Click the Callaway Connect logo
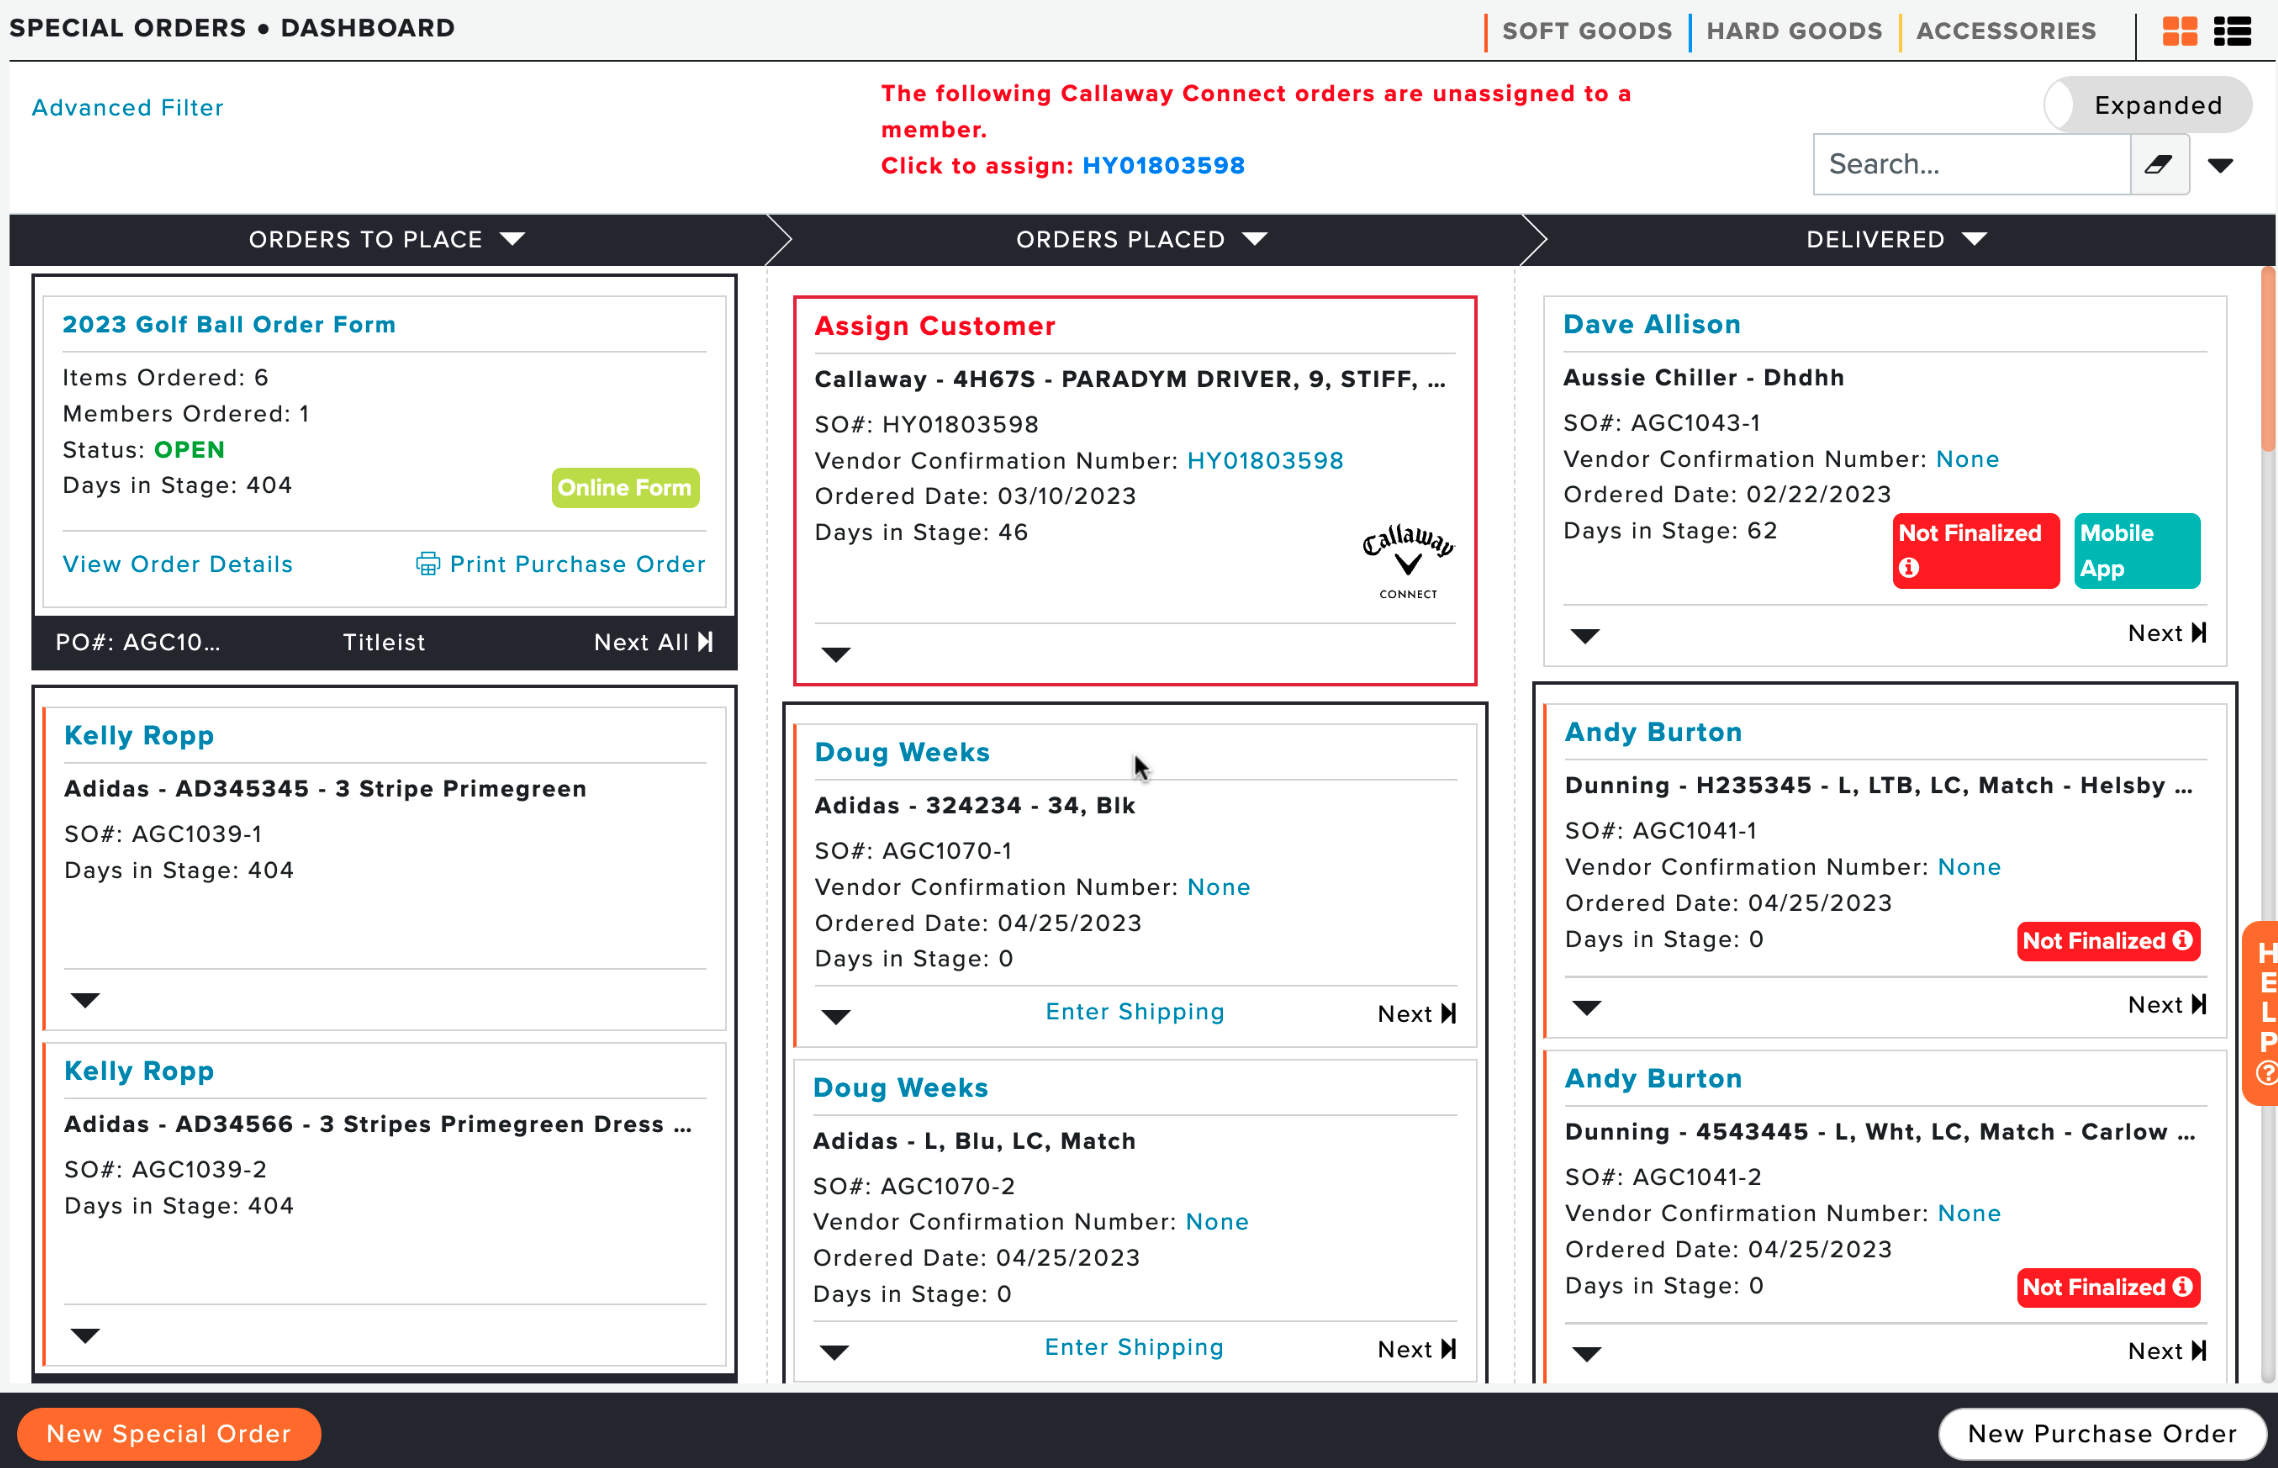The image size is (2278, 1468). point(1408,562)
